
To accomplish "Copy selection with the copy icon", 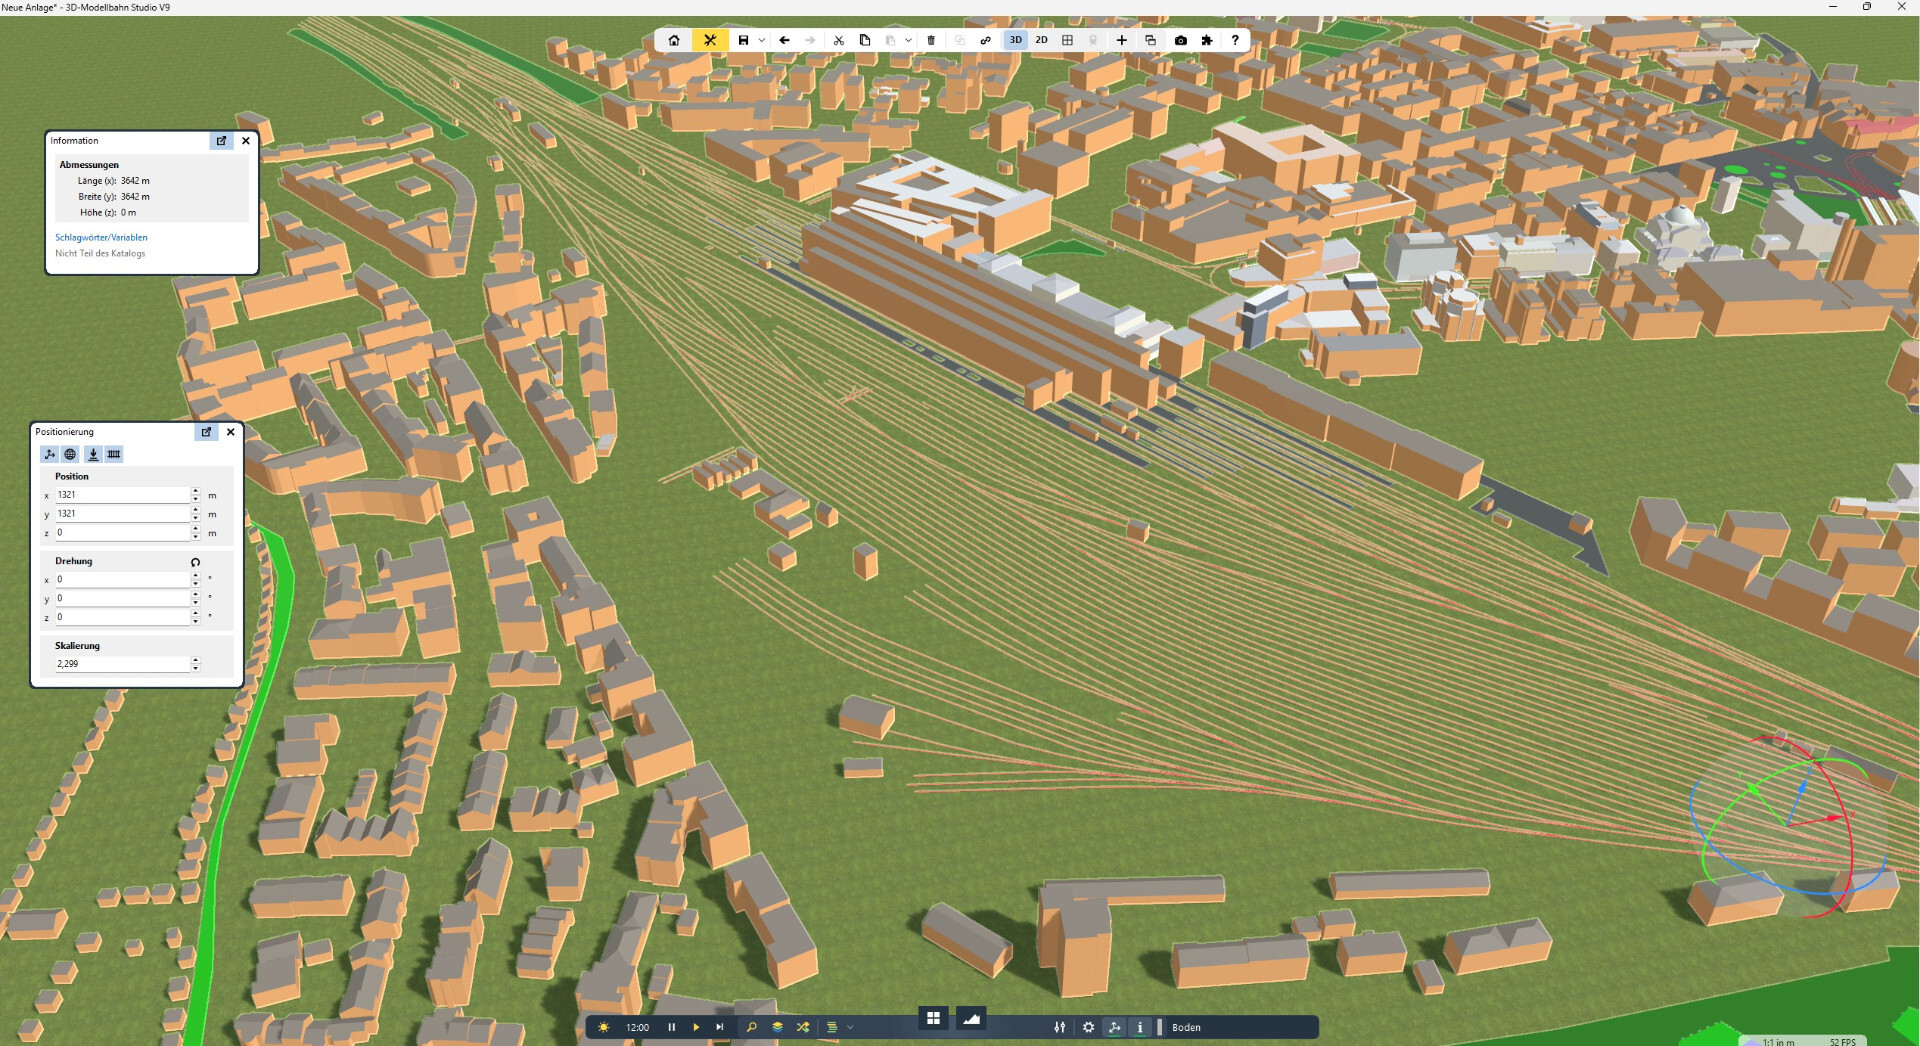I will (x=865, y=40).
